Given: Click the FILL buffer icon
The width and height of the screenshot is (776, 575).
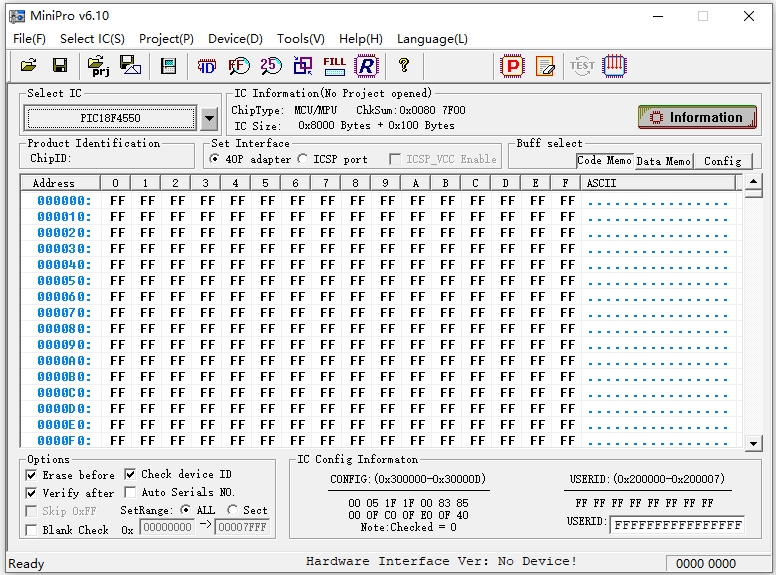Looking at the screenshot, I should pos(335,66).
